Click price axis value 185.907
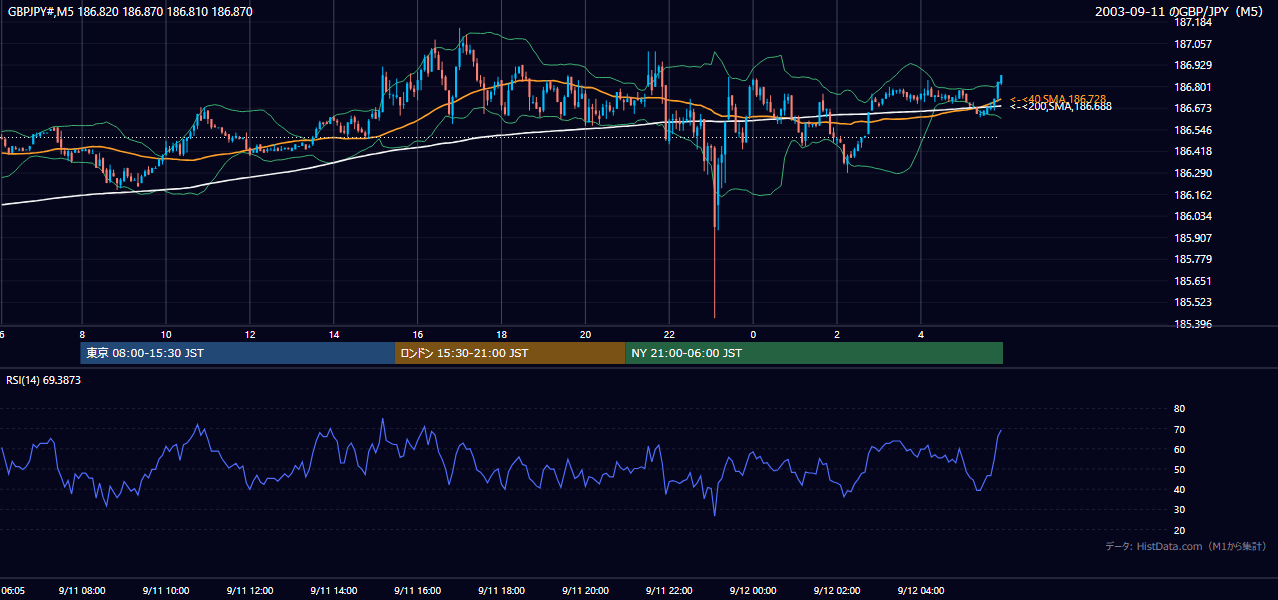 1193,238
